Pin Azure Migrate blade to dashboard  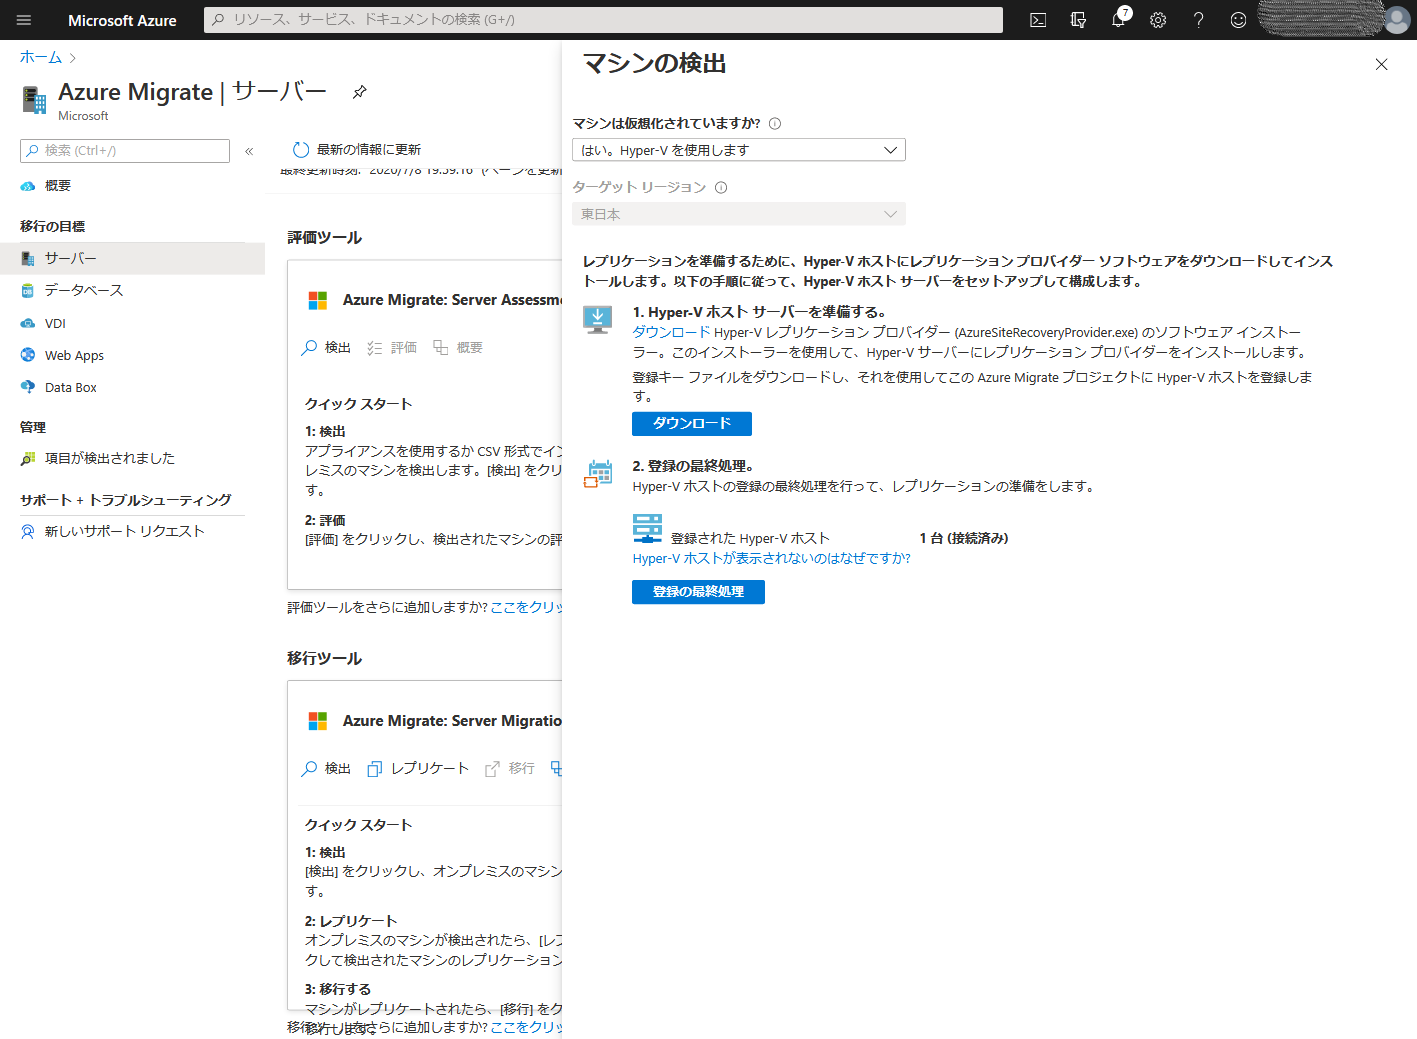360,92
